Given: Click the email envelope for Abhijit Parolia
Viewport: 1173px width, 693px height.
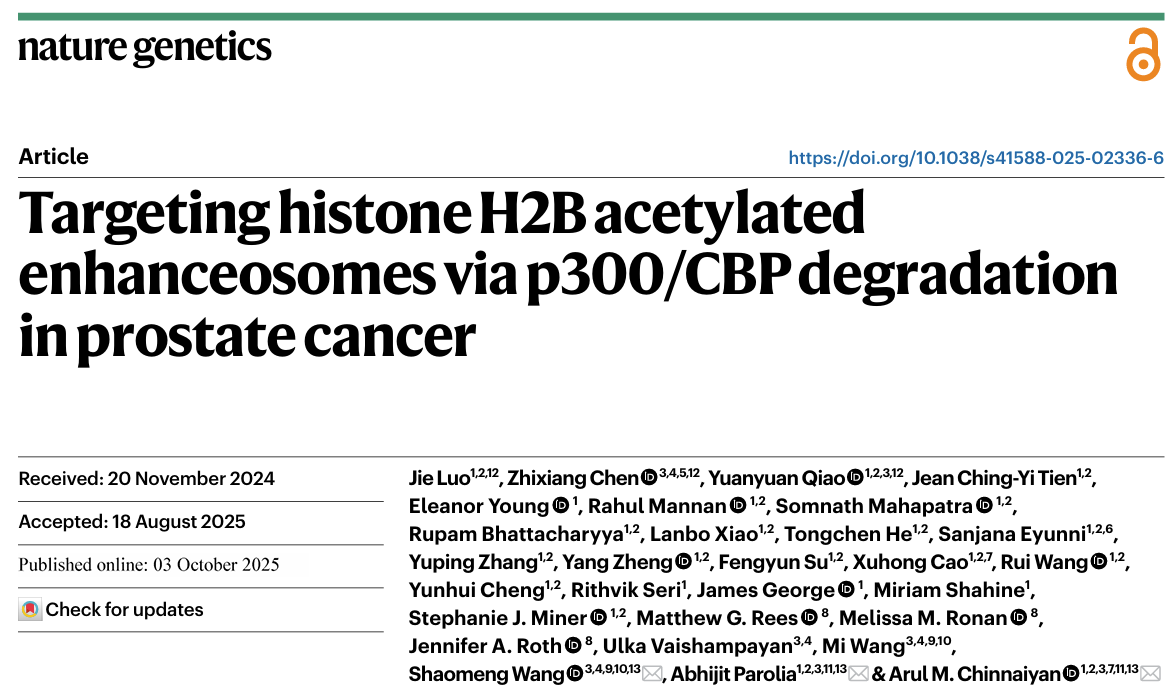Looking at the screenshot, I should point(858,674).
